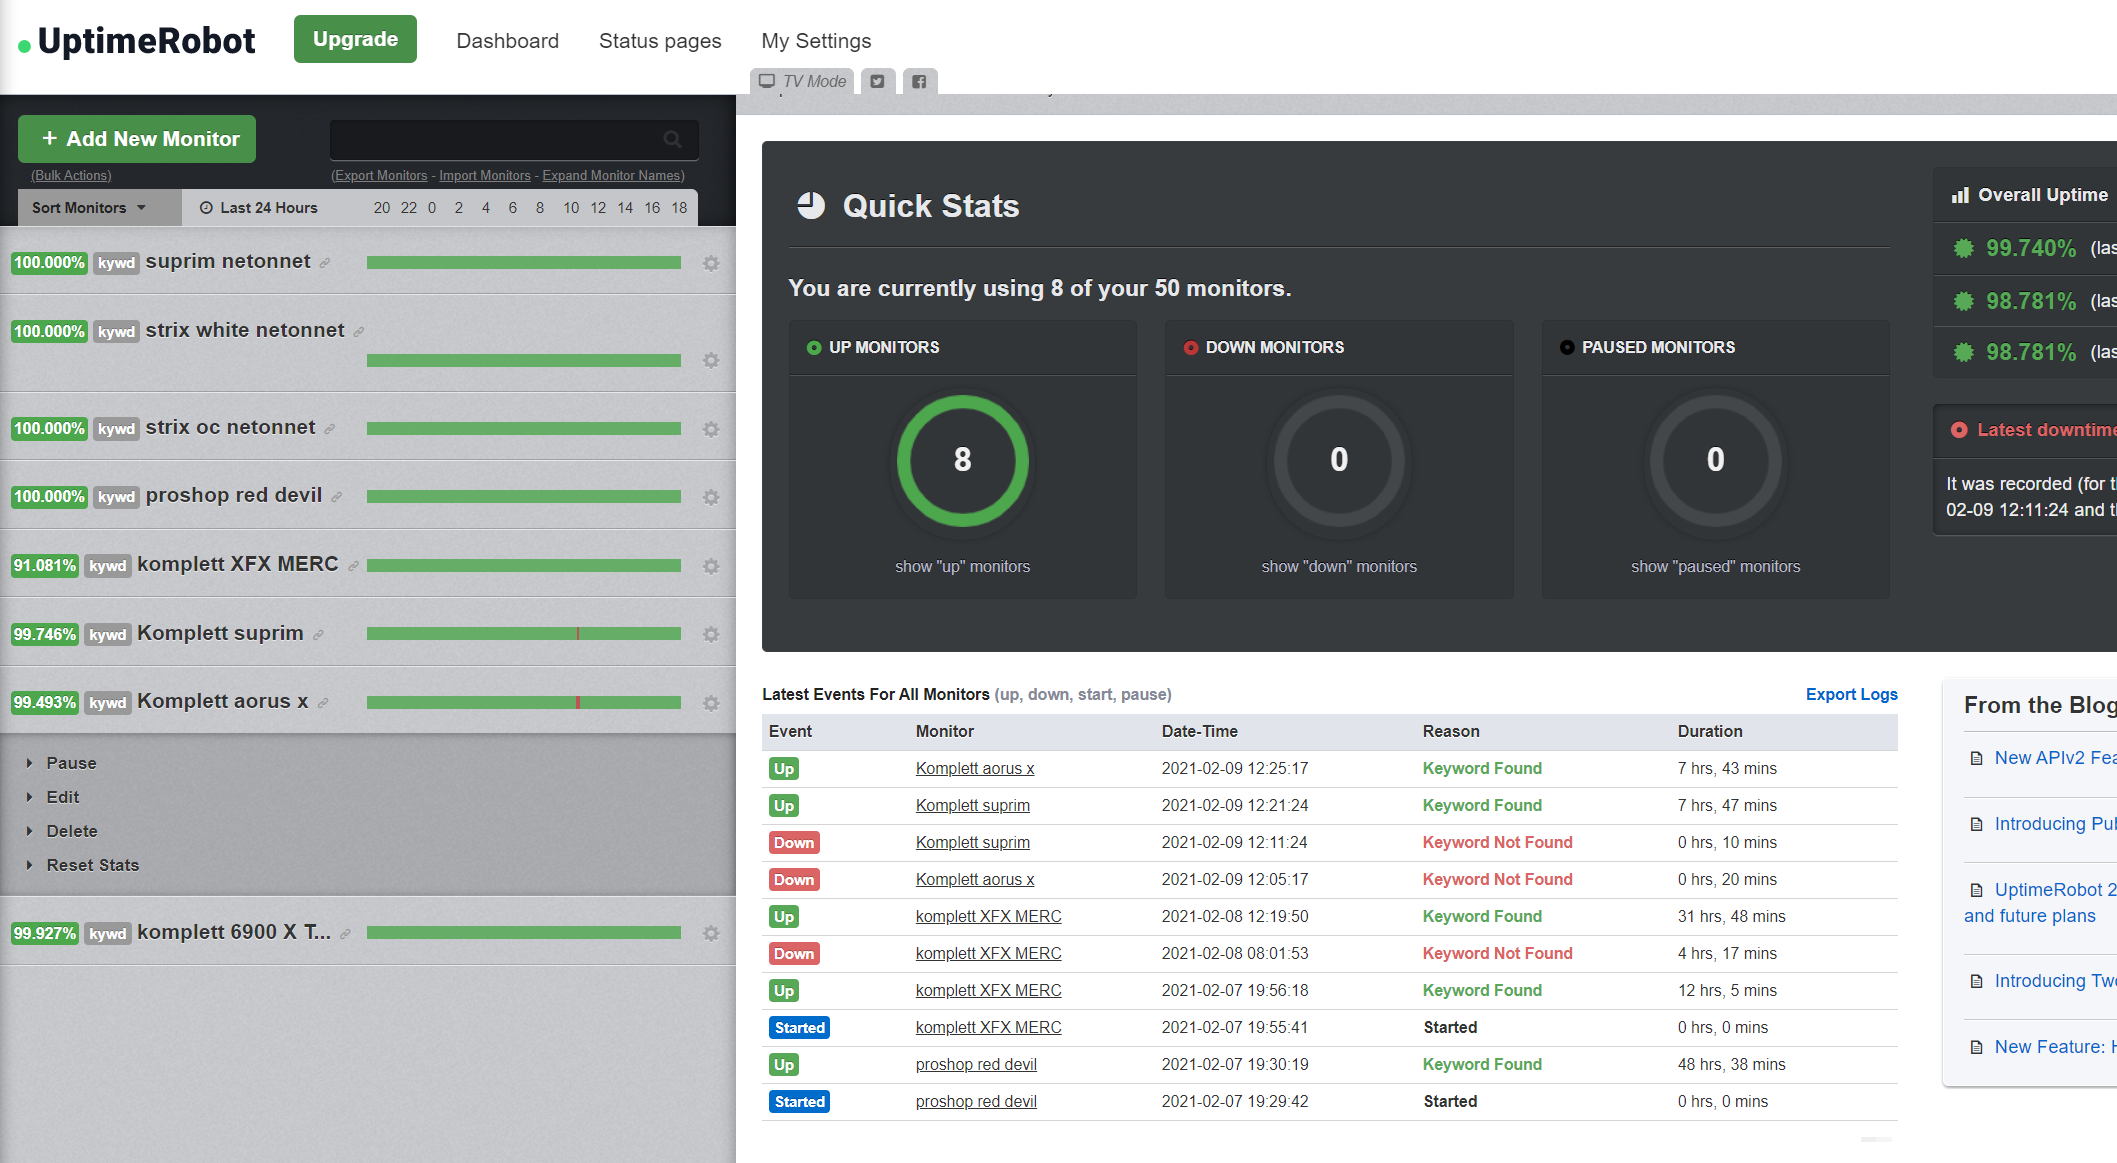Open settings gear for komplett 6900 X T
Viewport: 2117px width, 1163px height.
pos(711,933)
